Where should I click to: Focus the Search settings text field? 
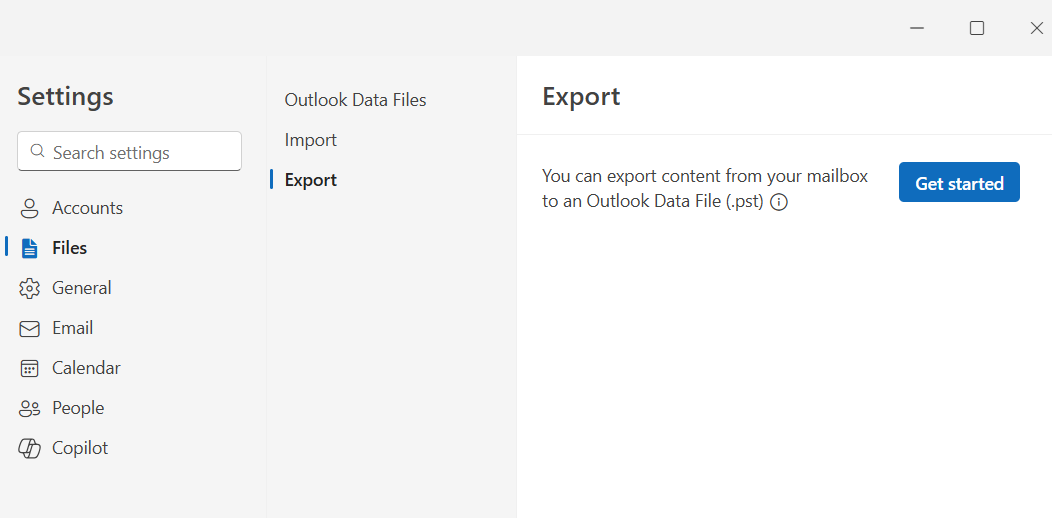click(x=140, y=152)
